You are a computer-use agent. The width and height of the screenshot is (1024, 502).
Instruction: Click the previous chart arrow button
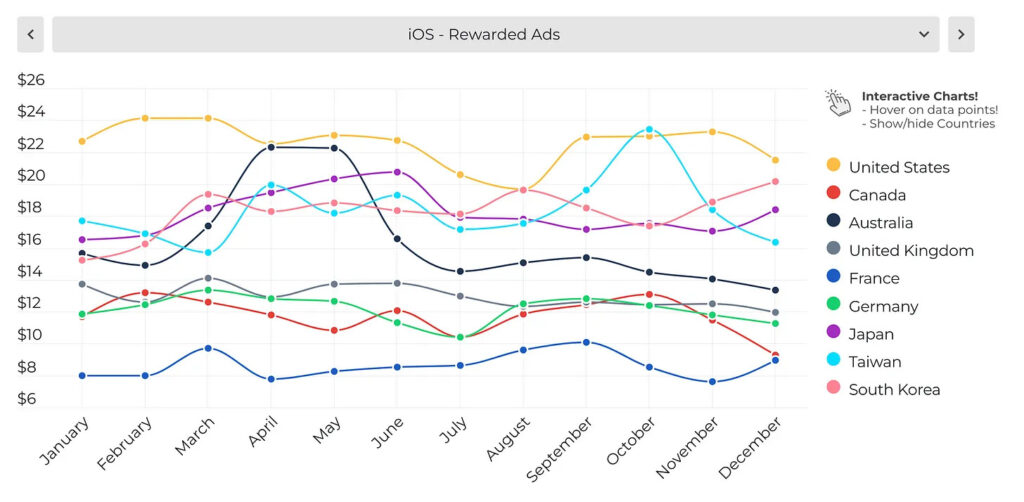tap(30, 35)
